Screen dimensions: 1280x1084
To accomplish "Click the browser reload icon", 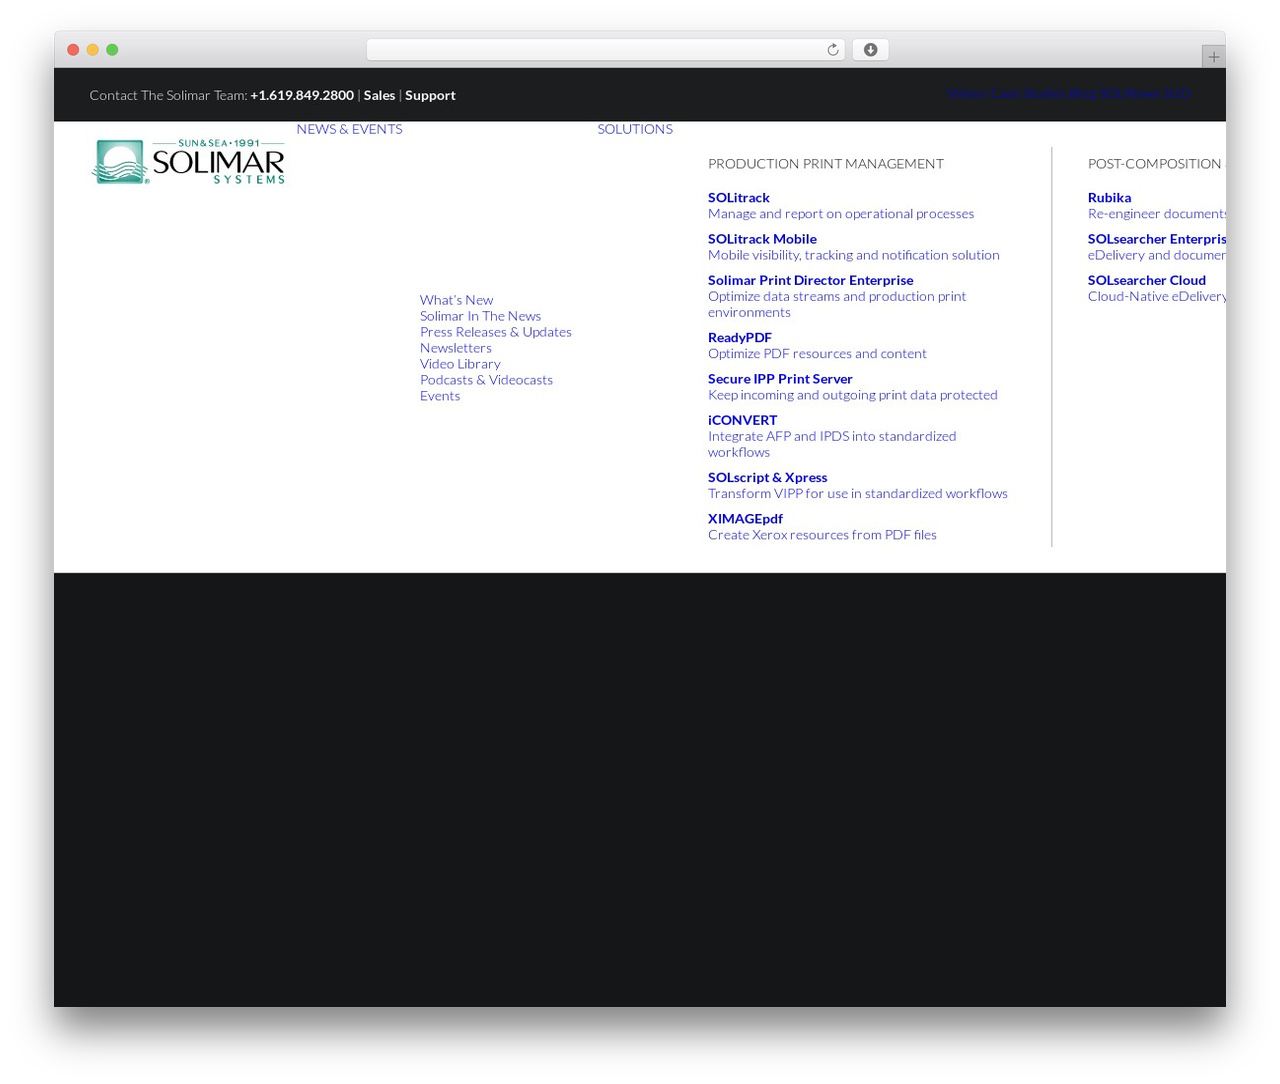I will [832, 50].
